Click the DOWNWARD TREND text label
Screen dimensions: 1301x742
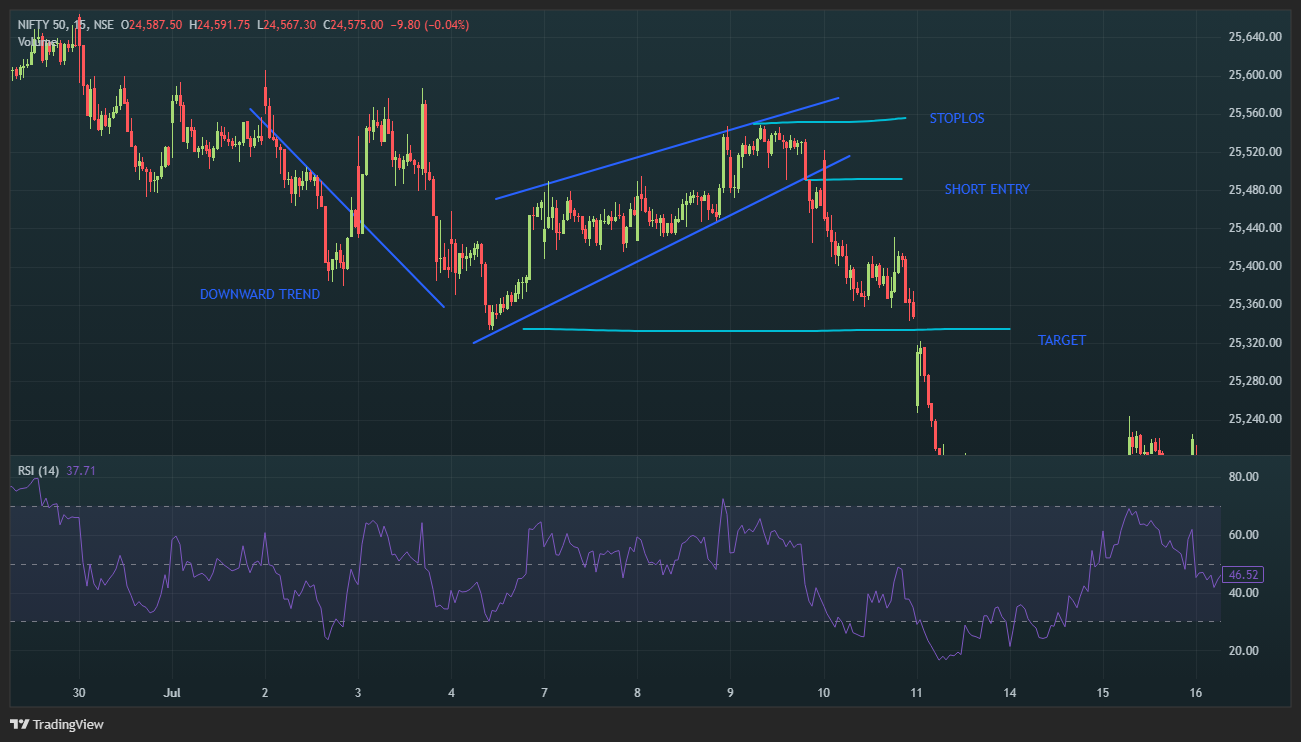[x=260, y=295]
